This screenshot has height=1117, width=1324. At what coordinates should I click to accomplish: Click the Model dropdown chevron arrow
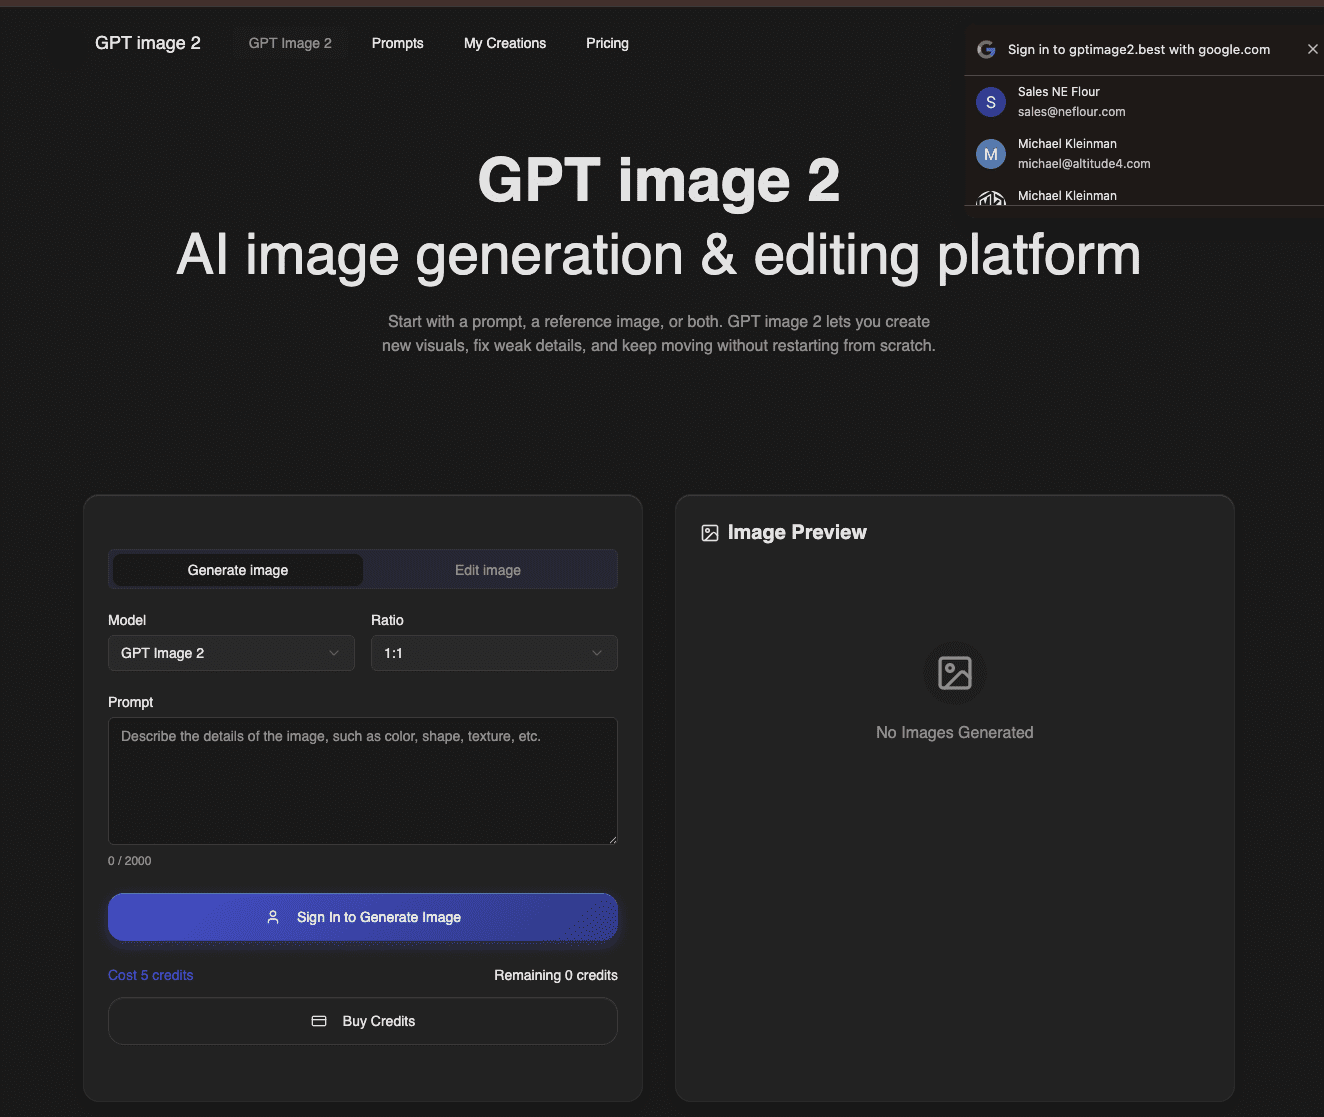tap(334, 653)
